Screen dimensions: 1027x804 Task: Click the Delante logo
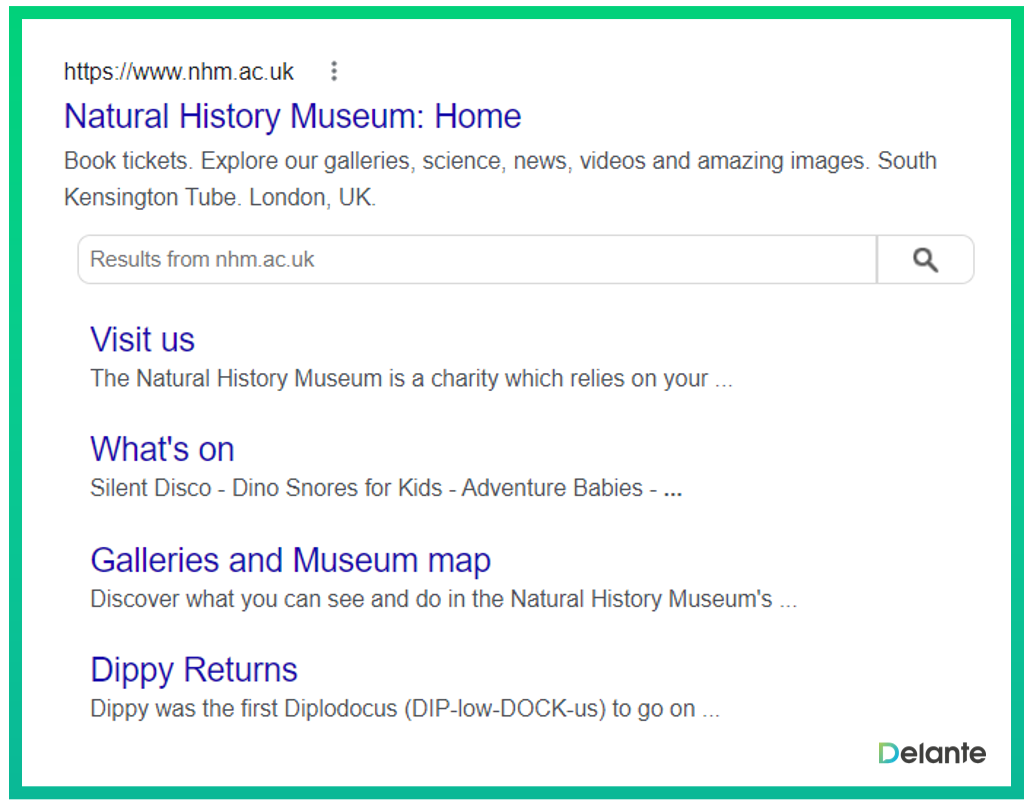[931, 753]
